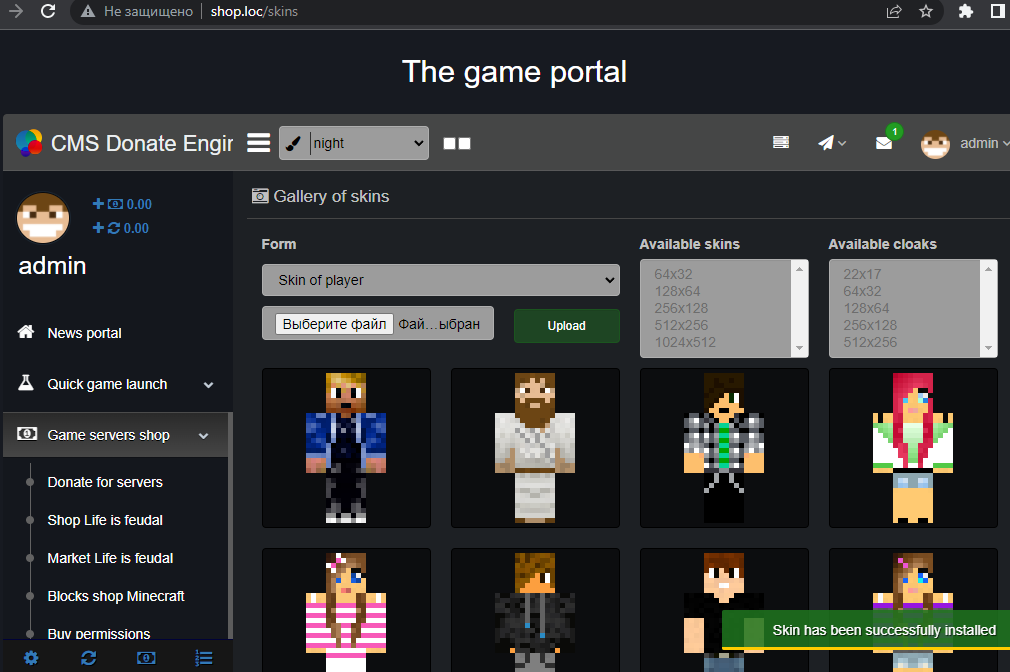Click the paper plane icon in header
Screen dimensions: 1010x672
coord(831,143)
